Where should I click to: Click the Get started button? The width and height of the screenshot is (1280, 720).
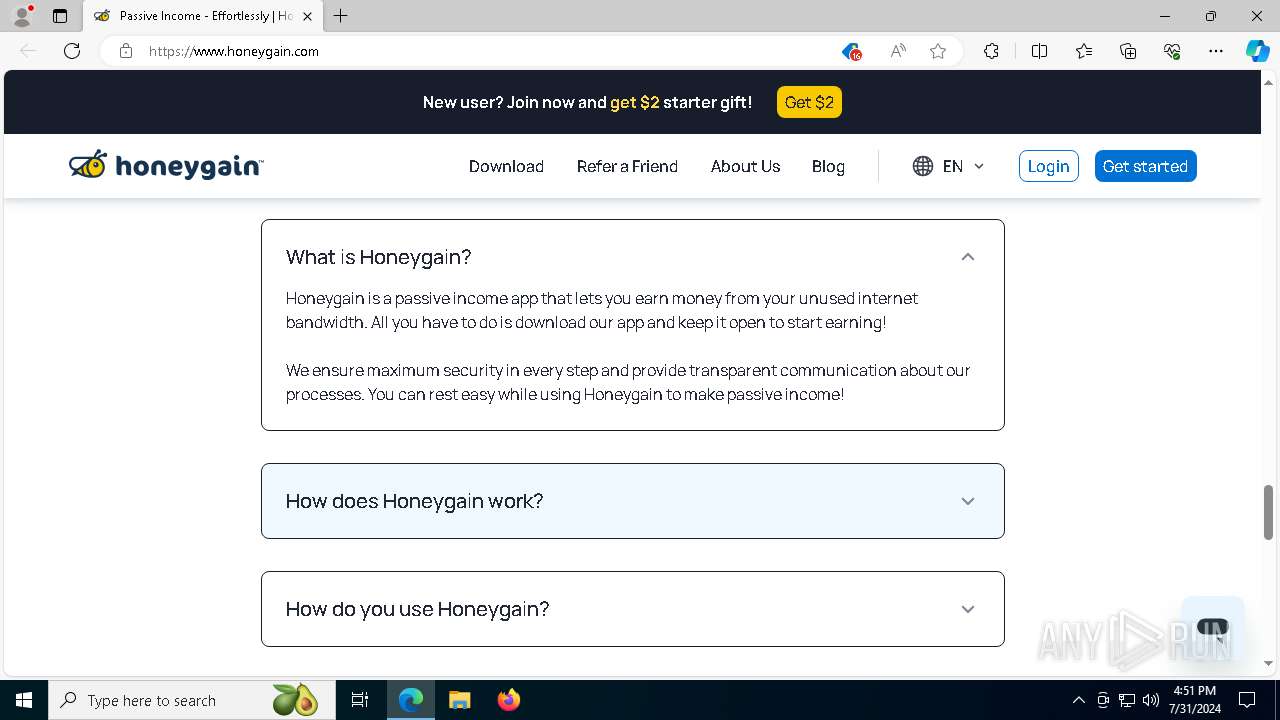pos(1145,166)
